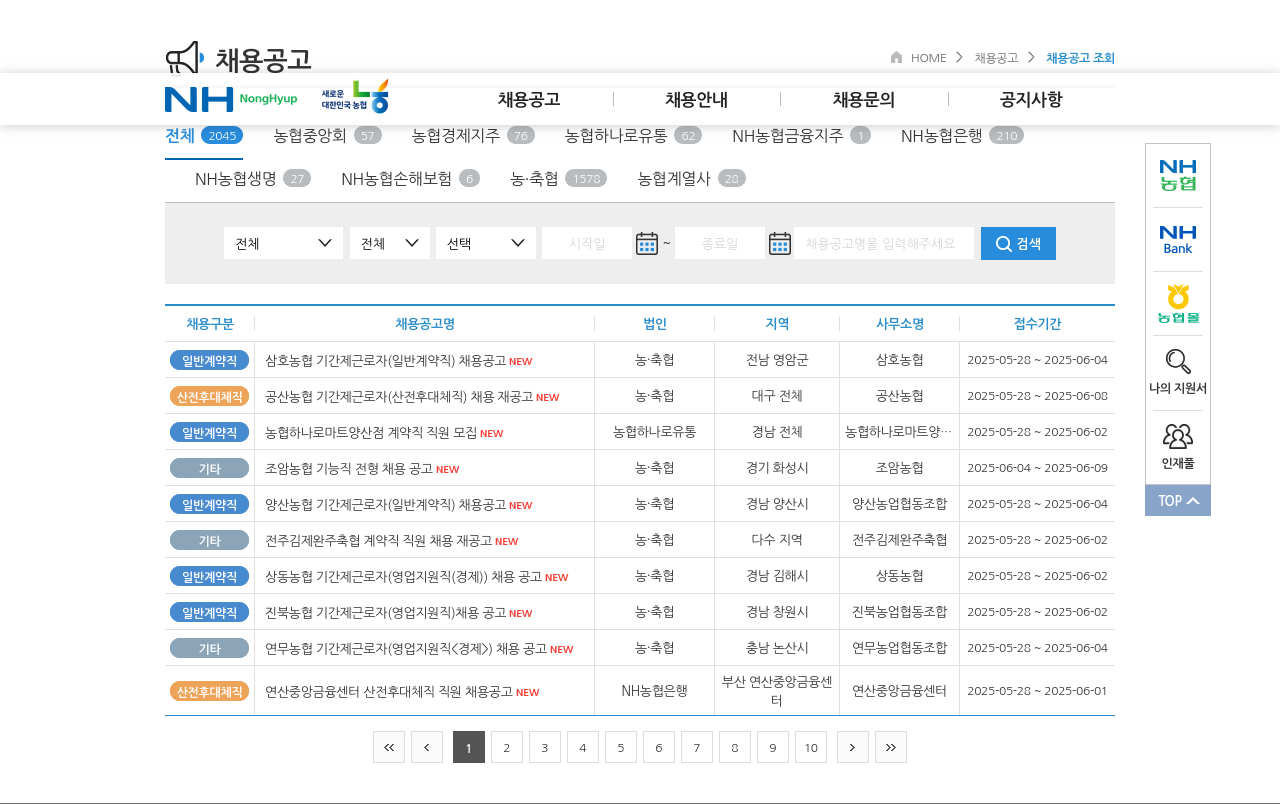Viewport: 1280px width, 804px height.
Task: Go to page 8
Action: (735, 747)
